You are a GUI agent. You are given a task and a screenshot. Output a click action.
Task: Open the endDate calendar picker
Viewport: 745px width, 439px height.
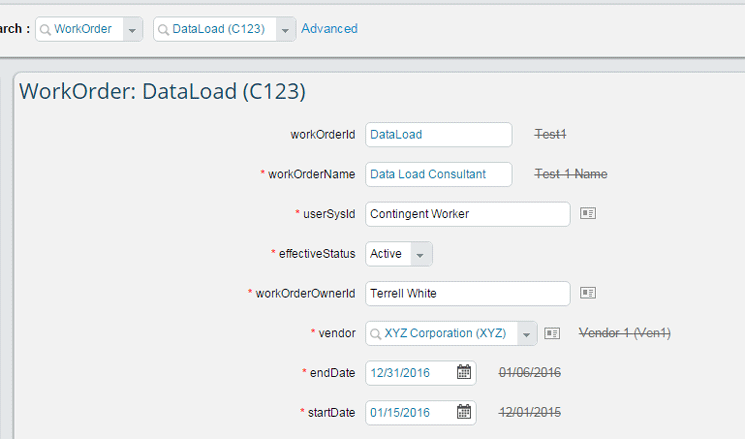(464, 373)
